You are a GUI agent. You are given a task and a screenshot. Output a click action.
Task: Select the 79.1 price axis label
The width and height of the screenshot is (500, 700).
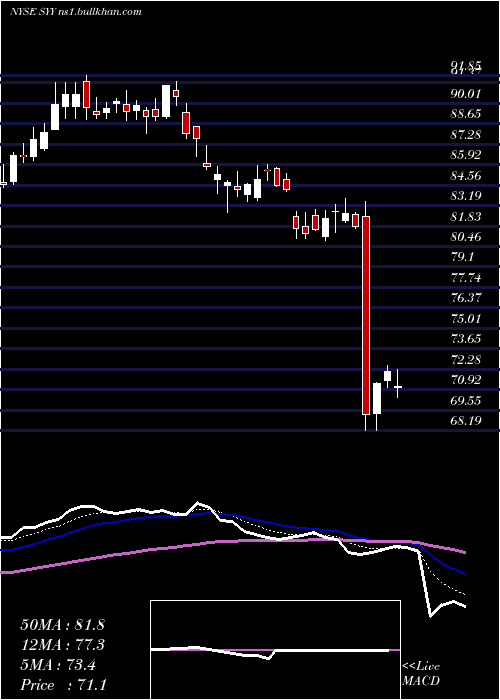click(462, 257)
